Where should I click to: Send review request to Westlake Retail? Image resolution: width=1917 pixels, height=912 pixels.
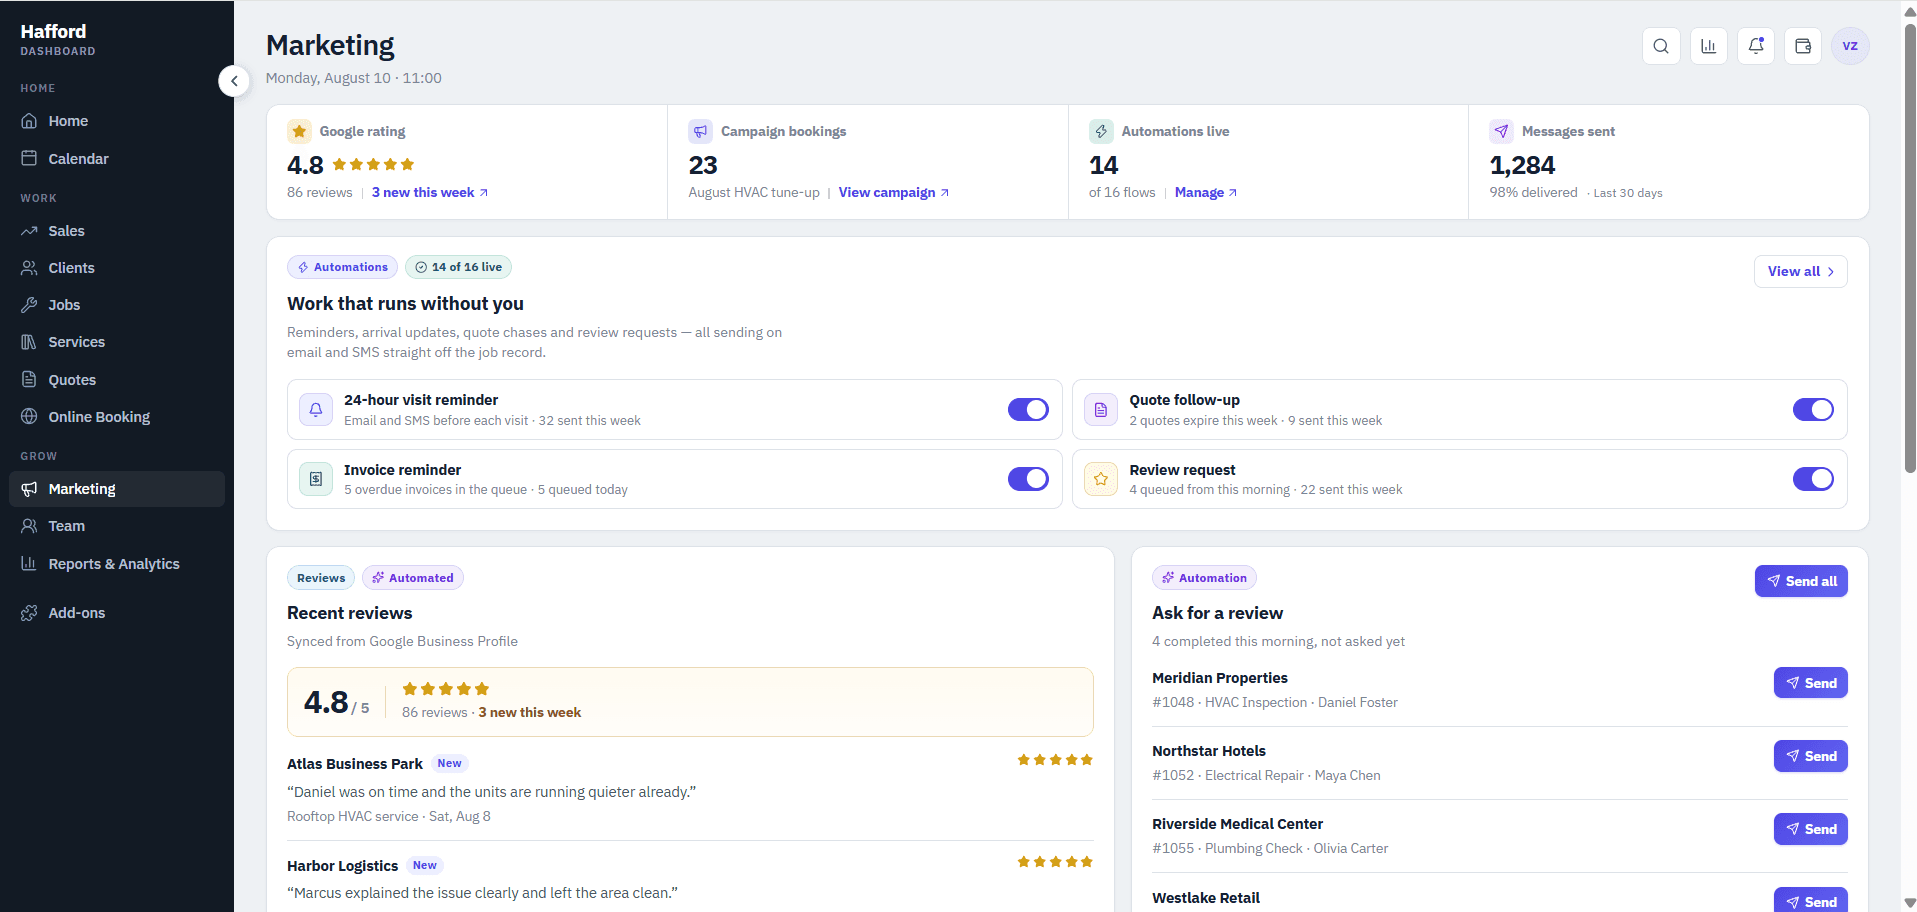click(1810, 900)
